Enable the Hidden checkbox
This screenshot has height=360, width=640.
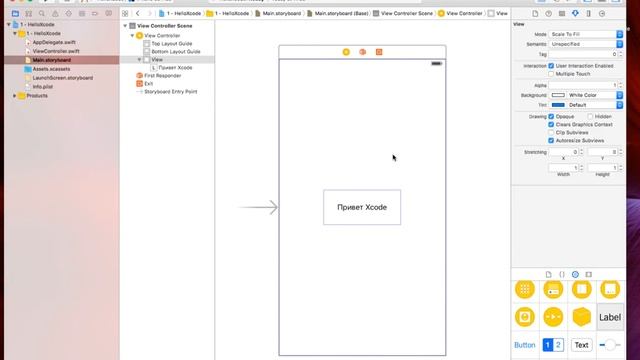(x=590, y=116)
